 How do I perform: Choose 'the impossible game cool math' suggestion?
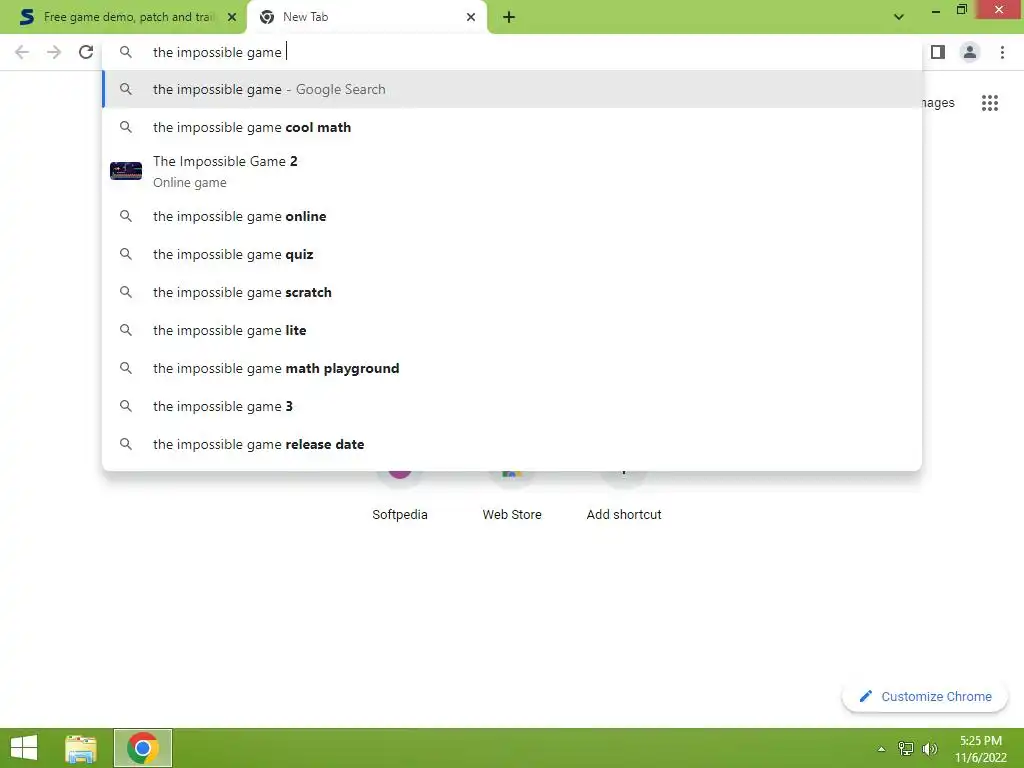pyautogui.click(x=512, y=127)
